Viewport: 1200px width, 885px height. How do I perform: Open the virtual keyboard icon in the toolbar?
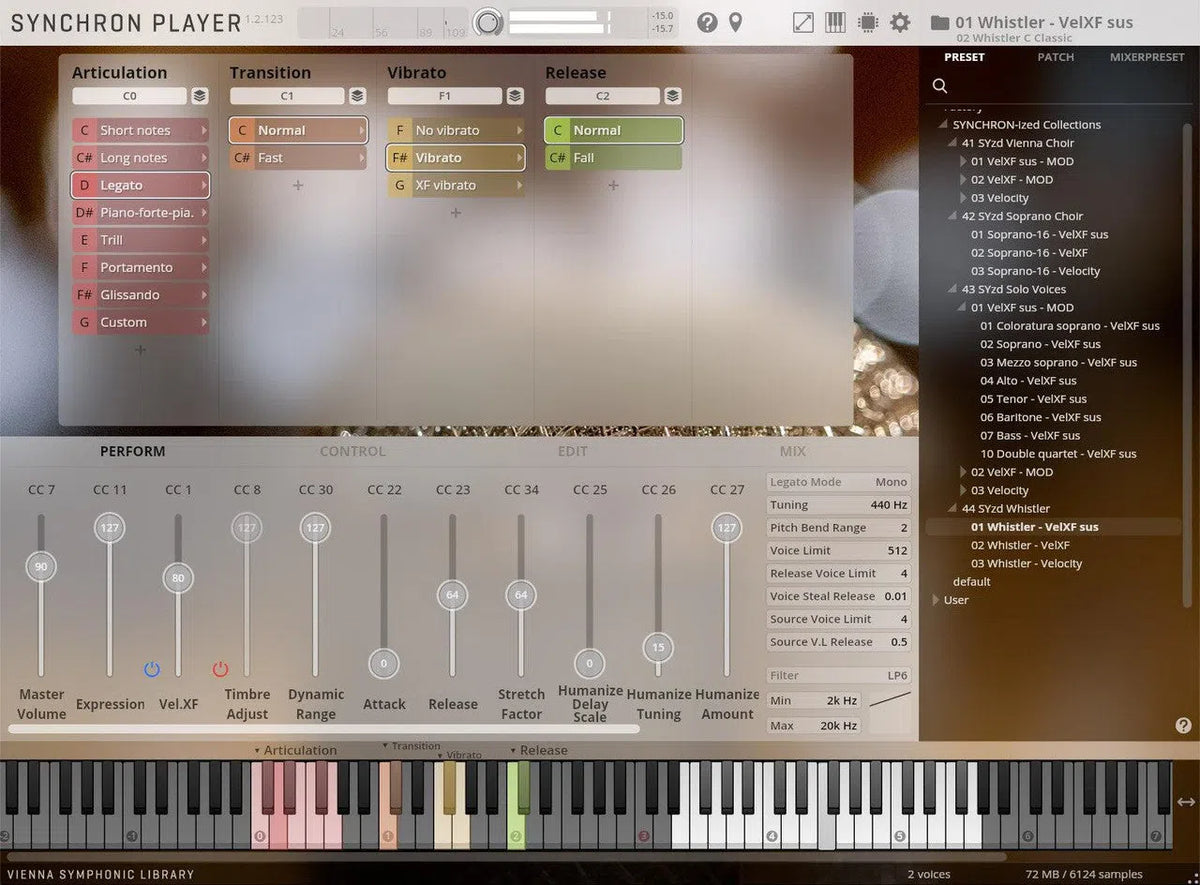pos(836,22)
